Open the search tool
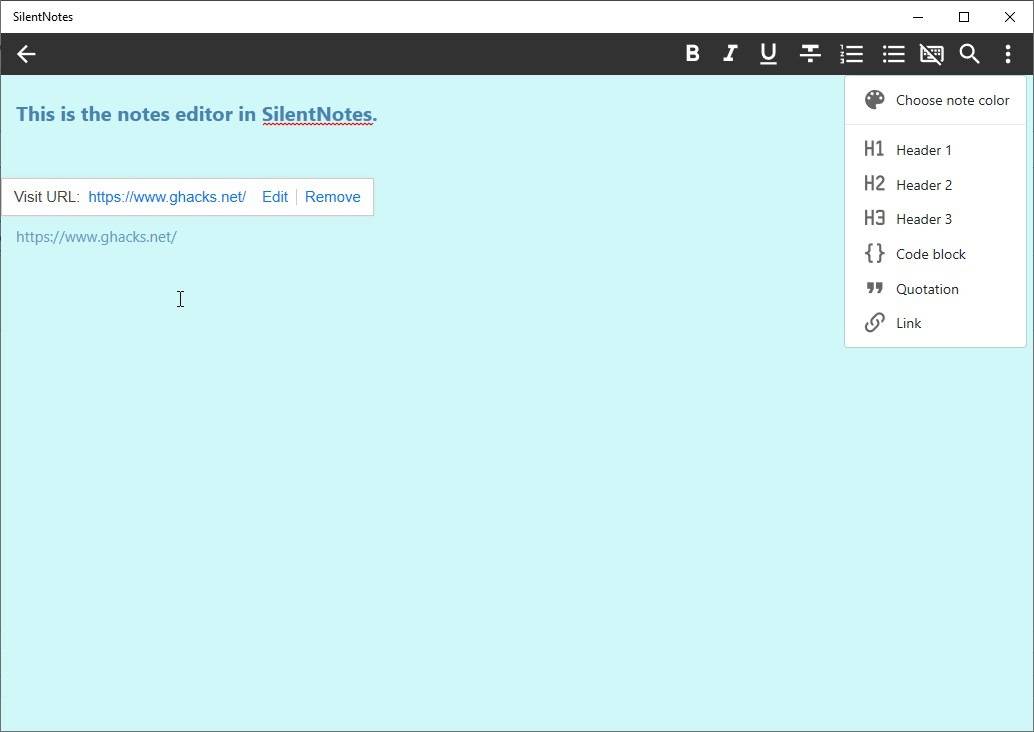 coord(969,54)
